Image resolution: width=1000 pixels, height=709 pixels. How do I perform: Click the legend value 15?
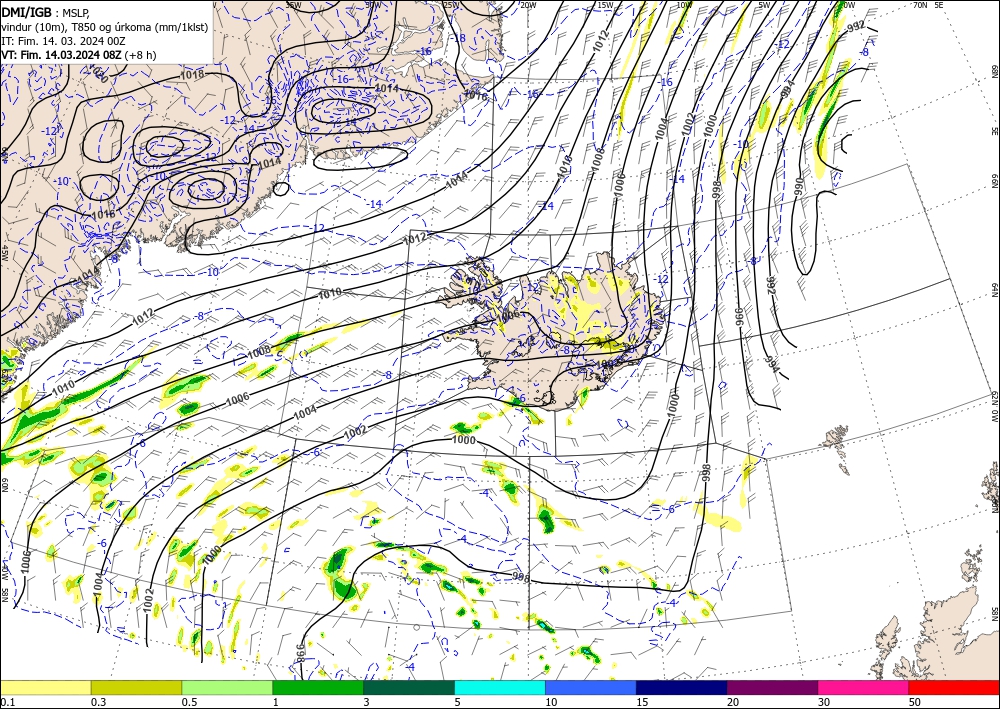coord(642,702)
